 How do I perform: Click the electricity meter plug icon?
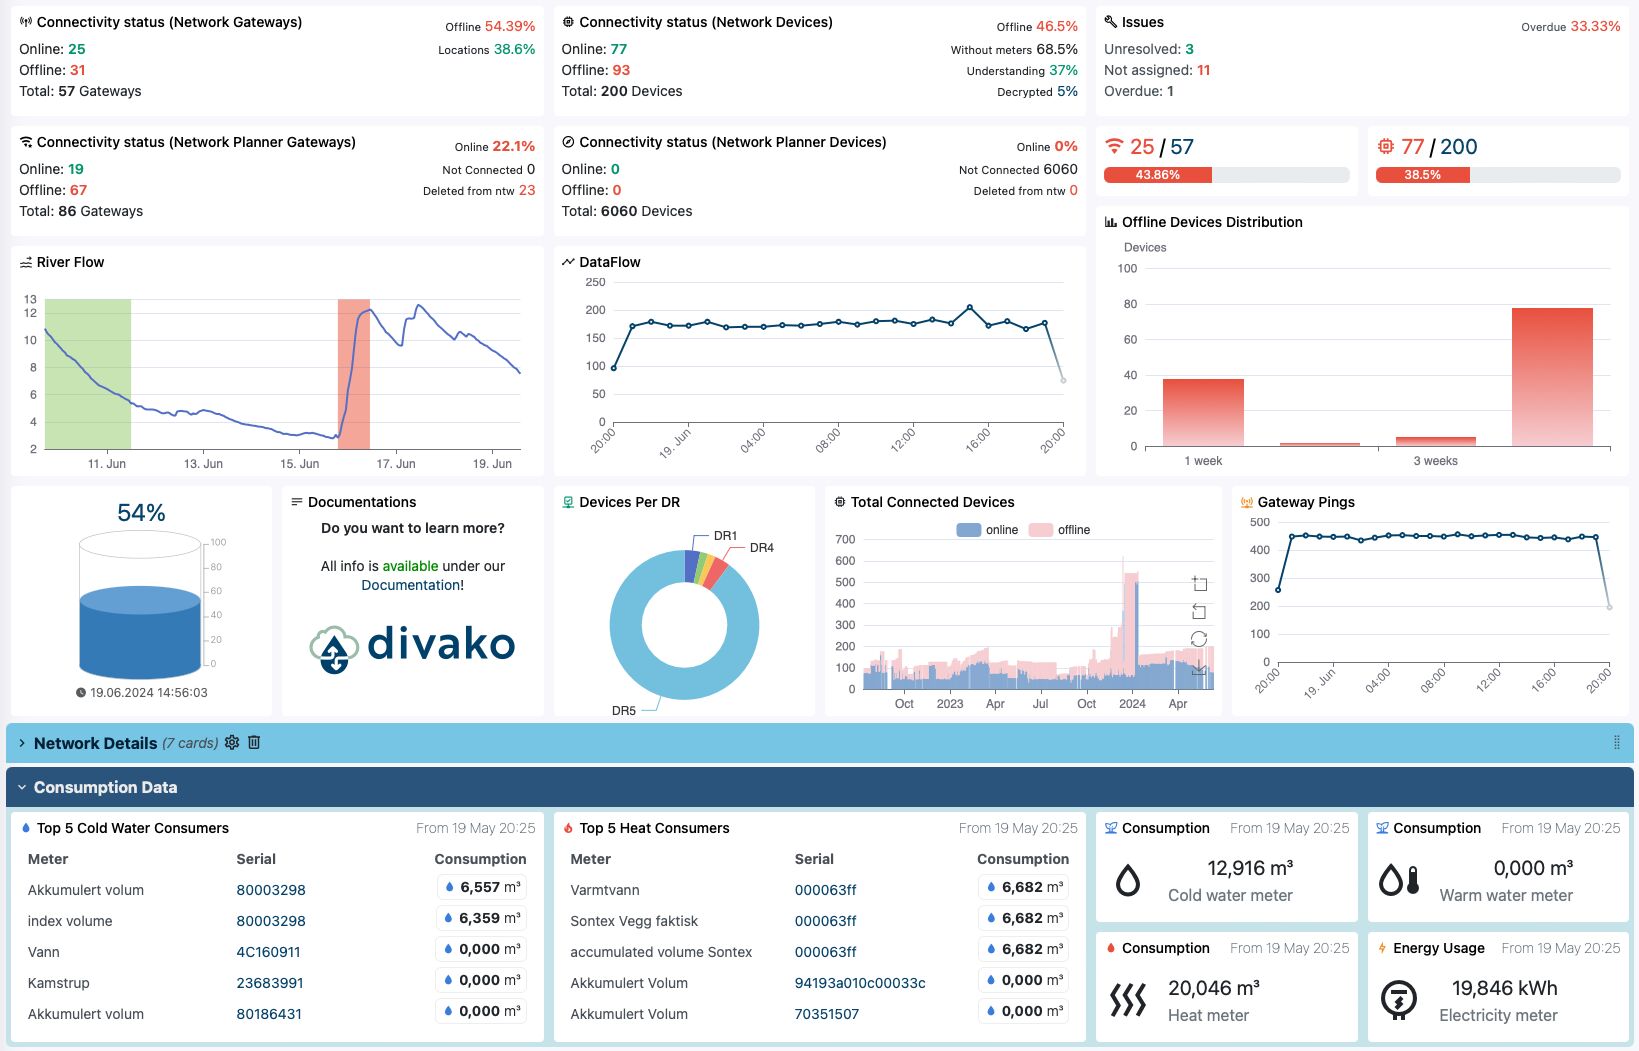[x=1398, y=999]
